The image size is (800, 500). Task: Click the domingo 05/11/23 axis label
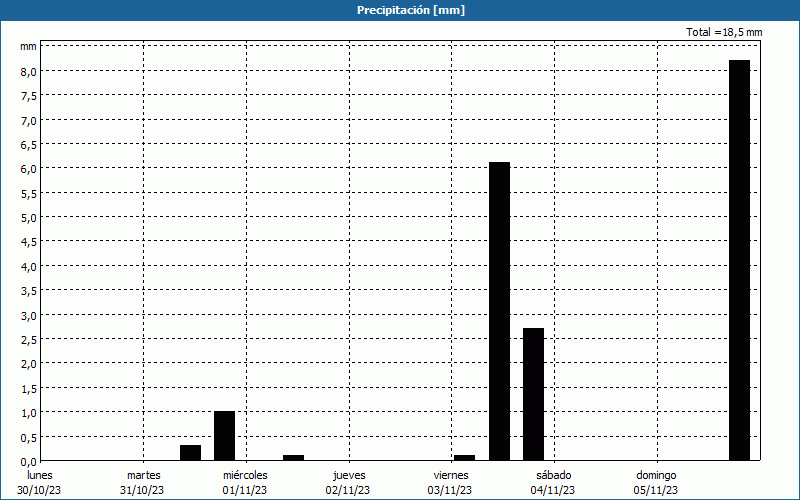[x=656, y=483]
